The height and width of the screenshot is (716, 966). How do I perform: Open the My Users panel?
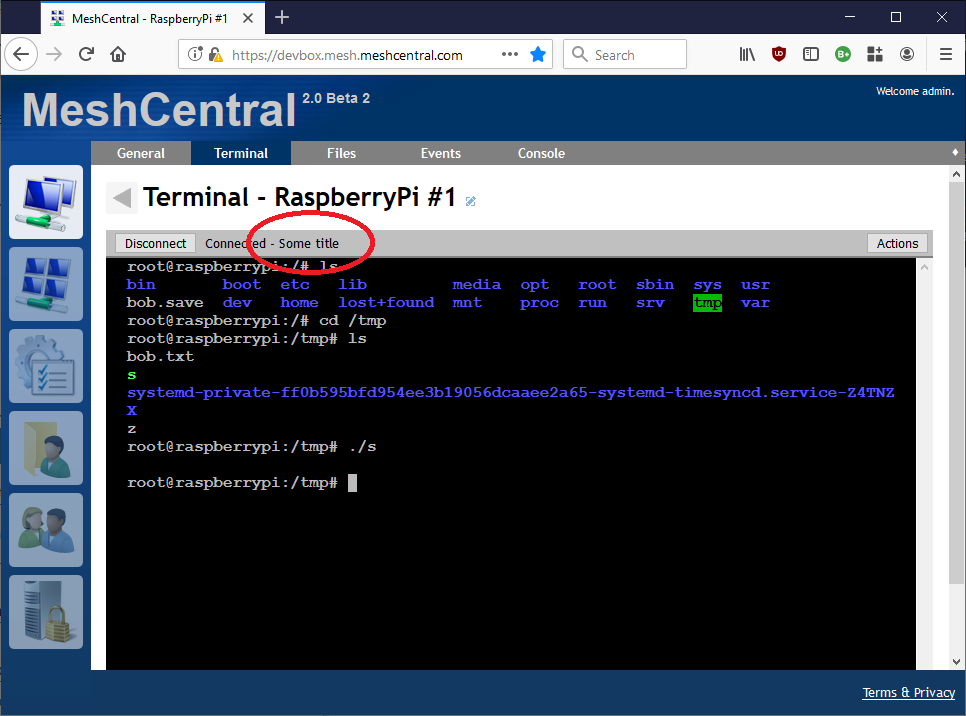click(46, 530)
